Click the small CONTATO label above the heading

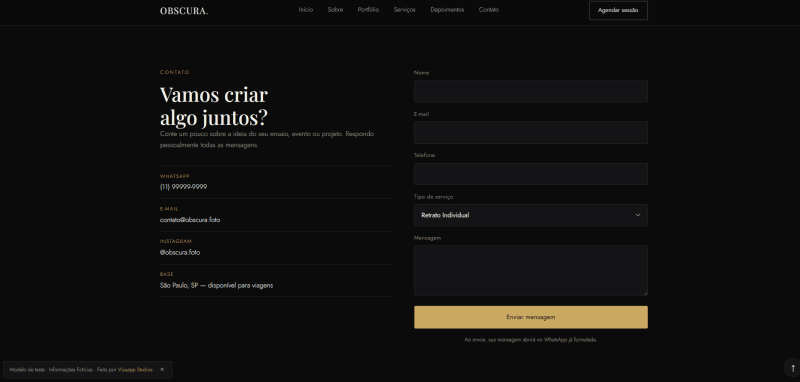click(x=174, y=72)
